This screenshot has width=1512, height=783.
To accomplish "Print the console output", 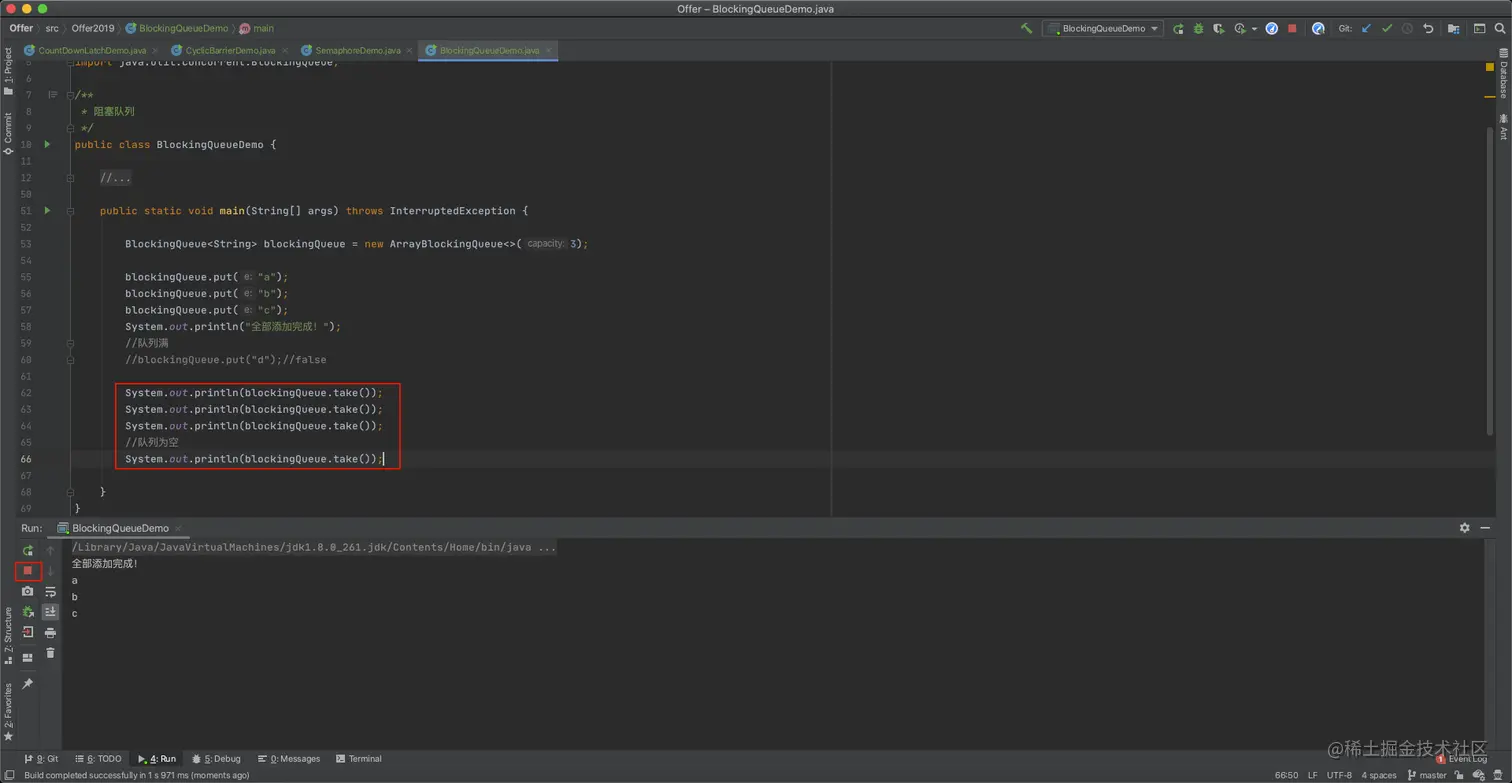I will click(x=50, y=633).
